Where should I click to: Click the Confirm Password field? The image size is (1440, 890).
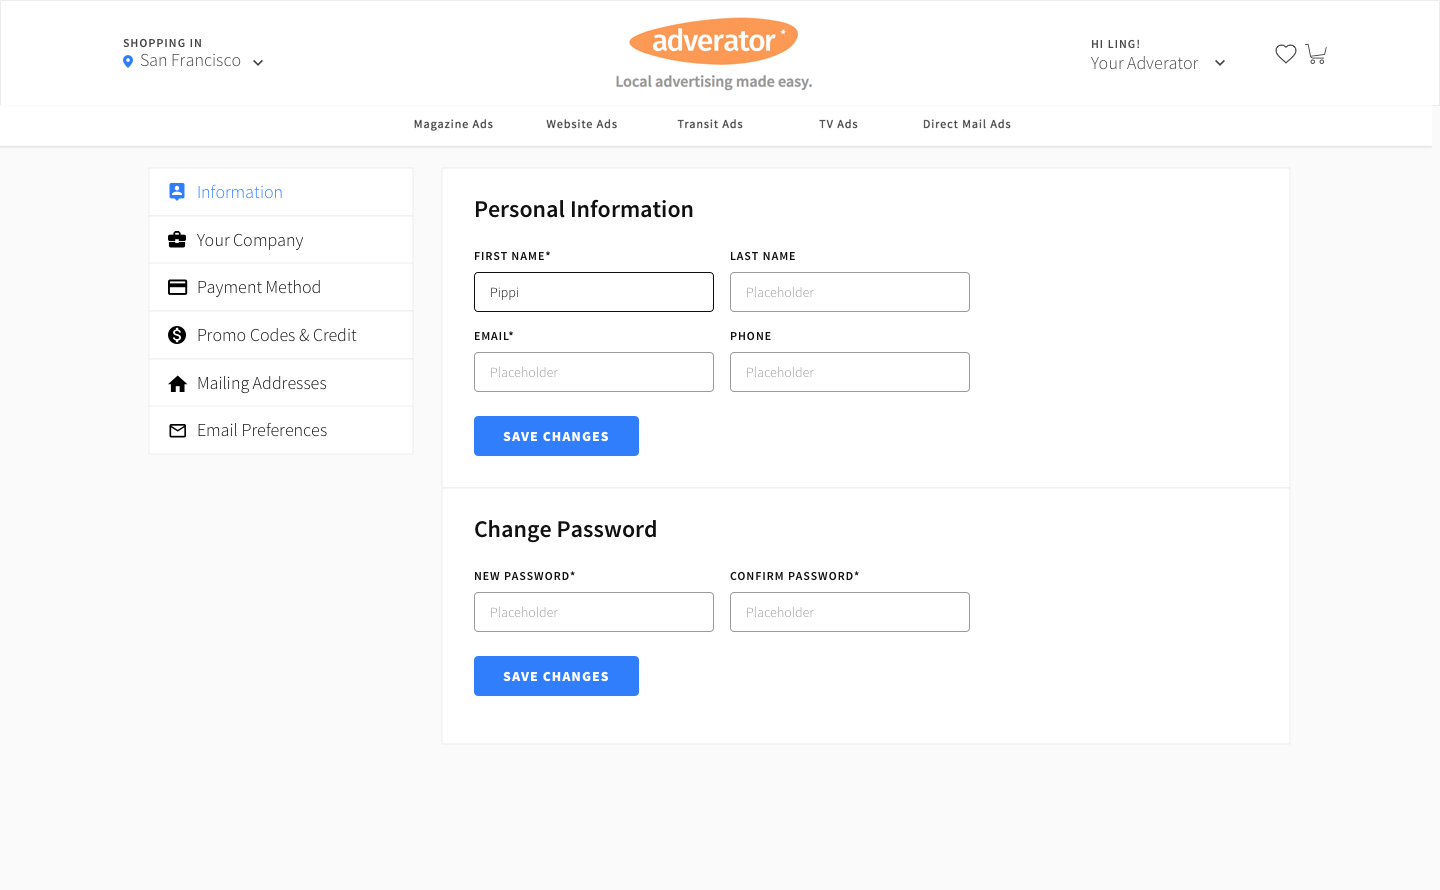[850, 612]
